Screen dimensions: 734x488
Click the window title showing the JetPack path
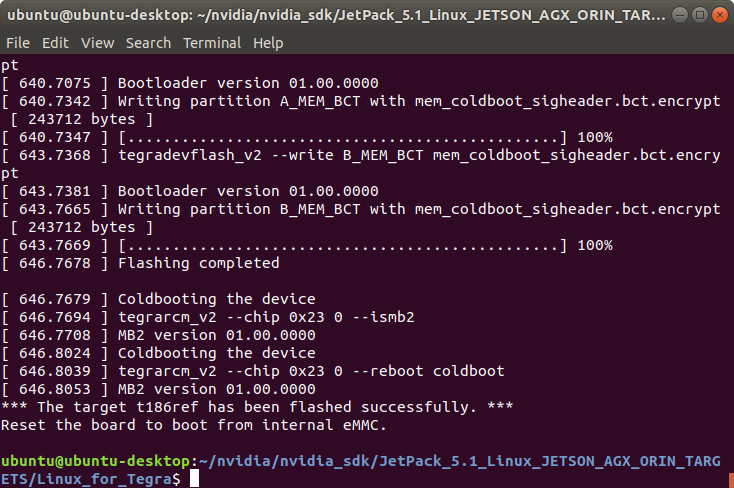point(336,15)
